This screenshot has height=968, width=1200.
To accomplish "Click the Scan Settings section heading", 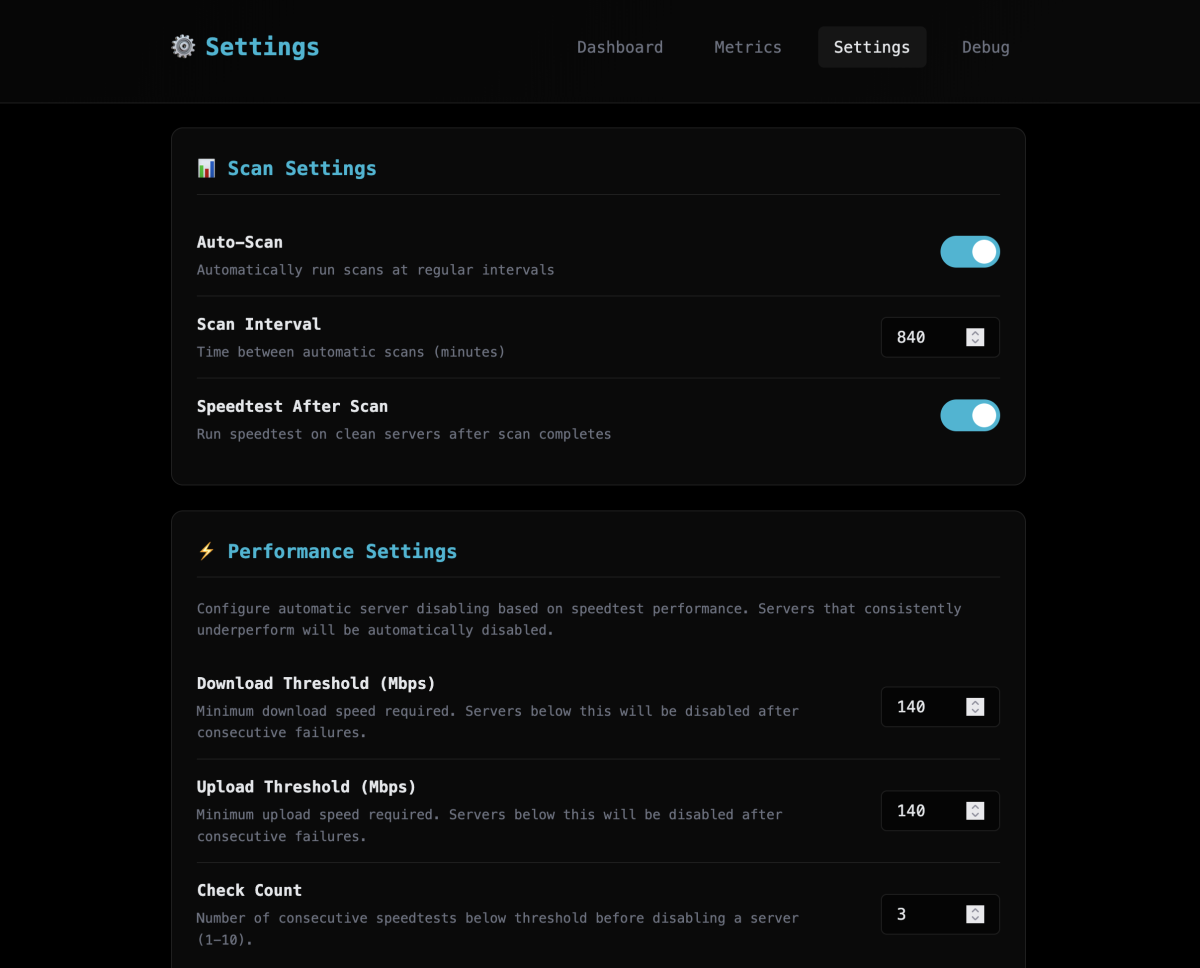I will 302,169.
